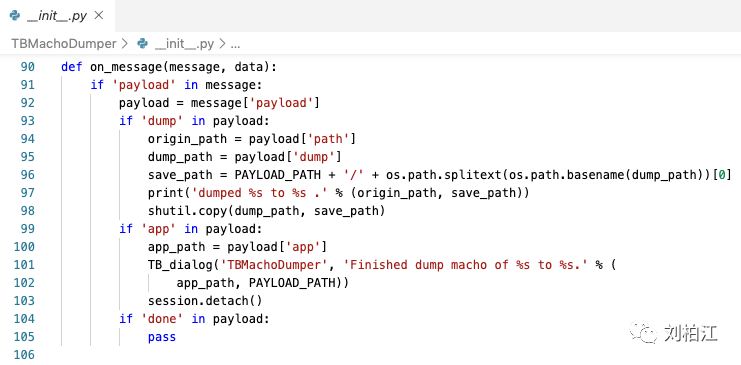Screen dimensions: 741x365
Task: Expand the breadcrumb ellipsis symbol list
Action: point(235,45)
